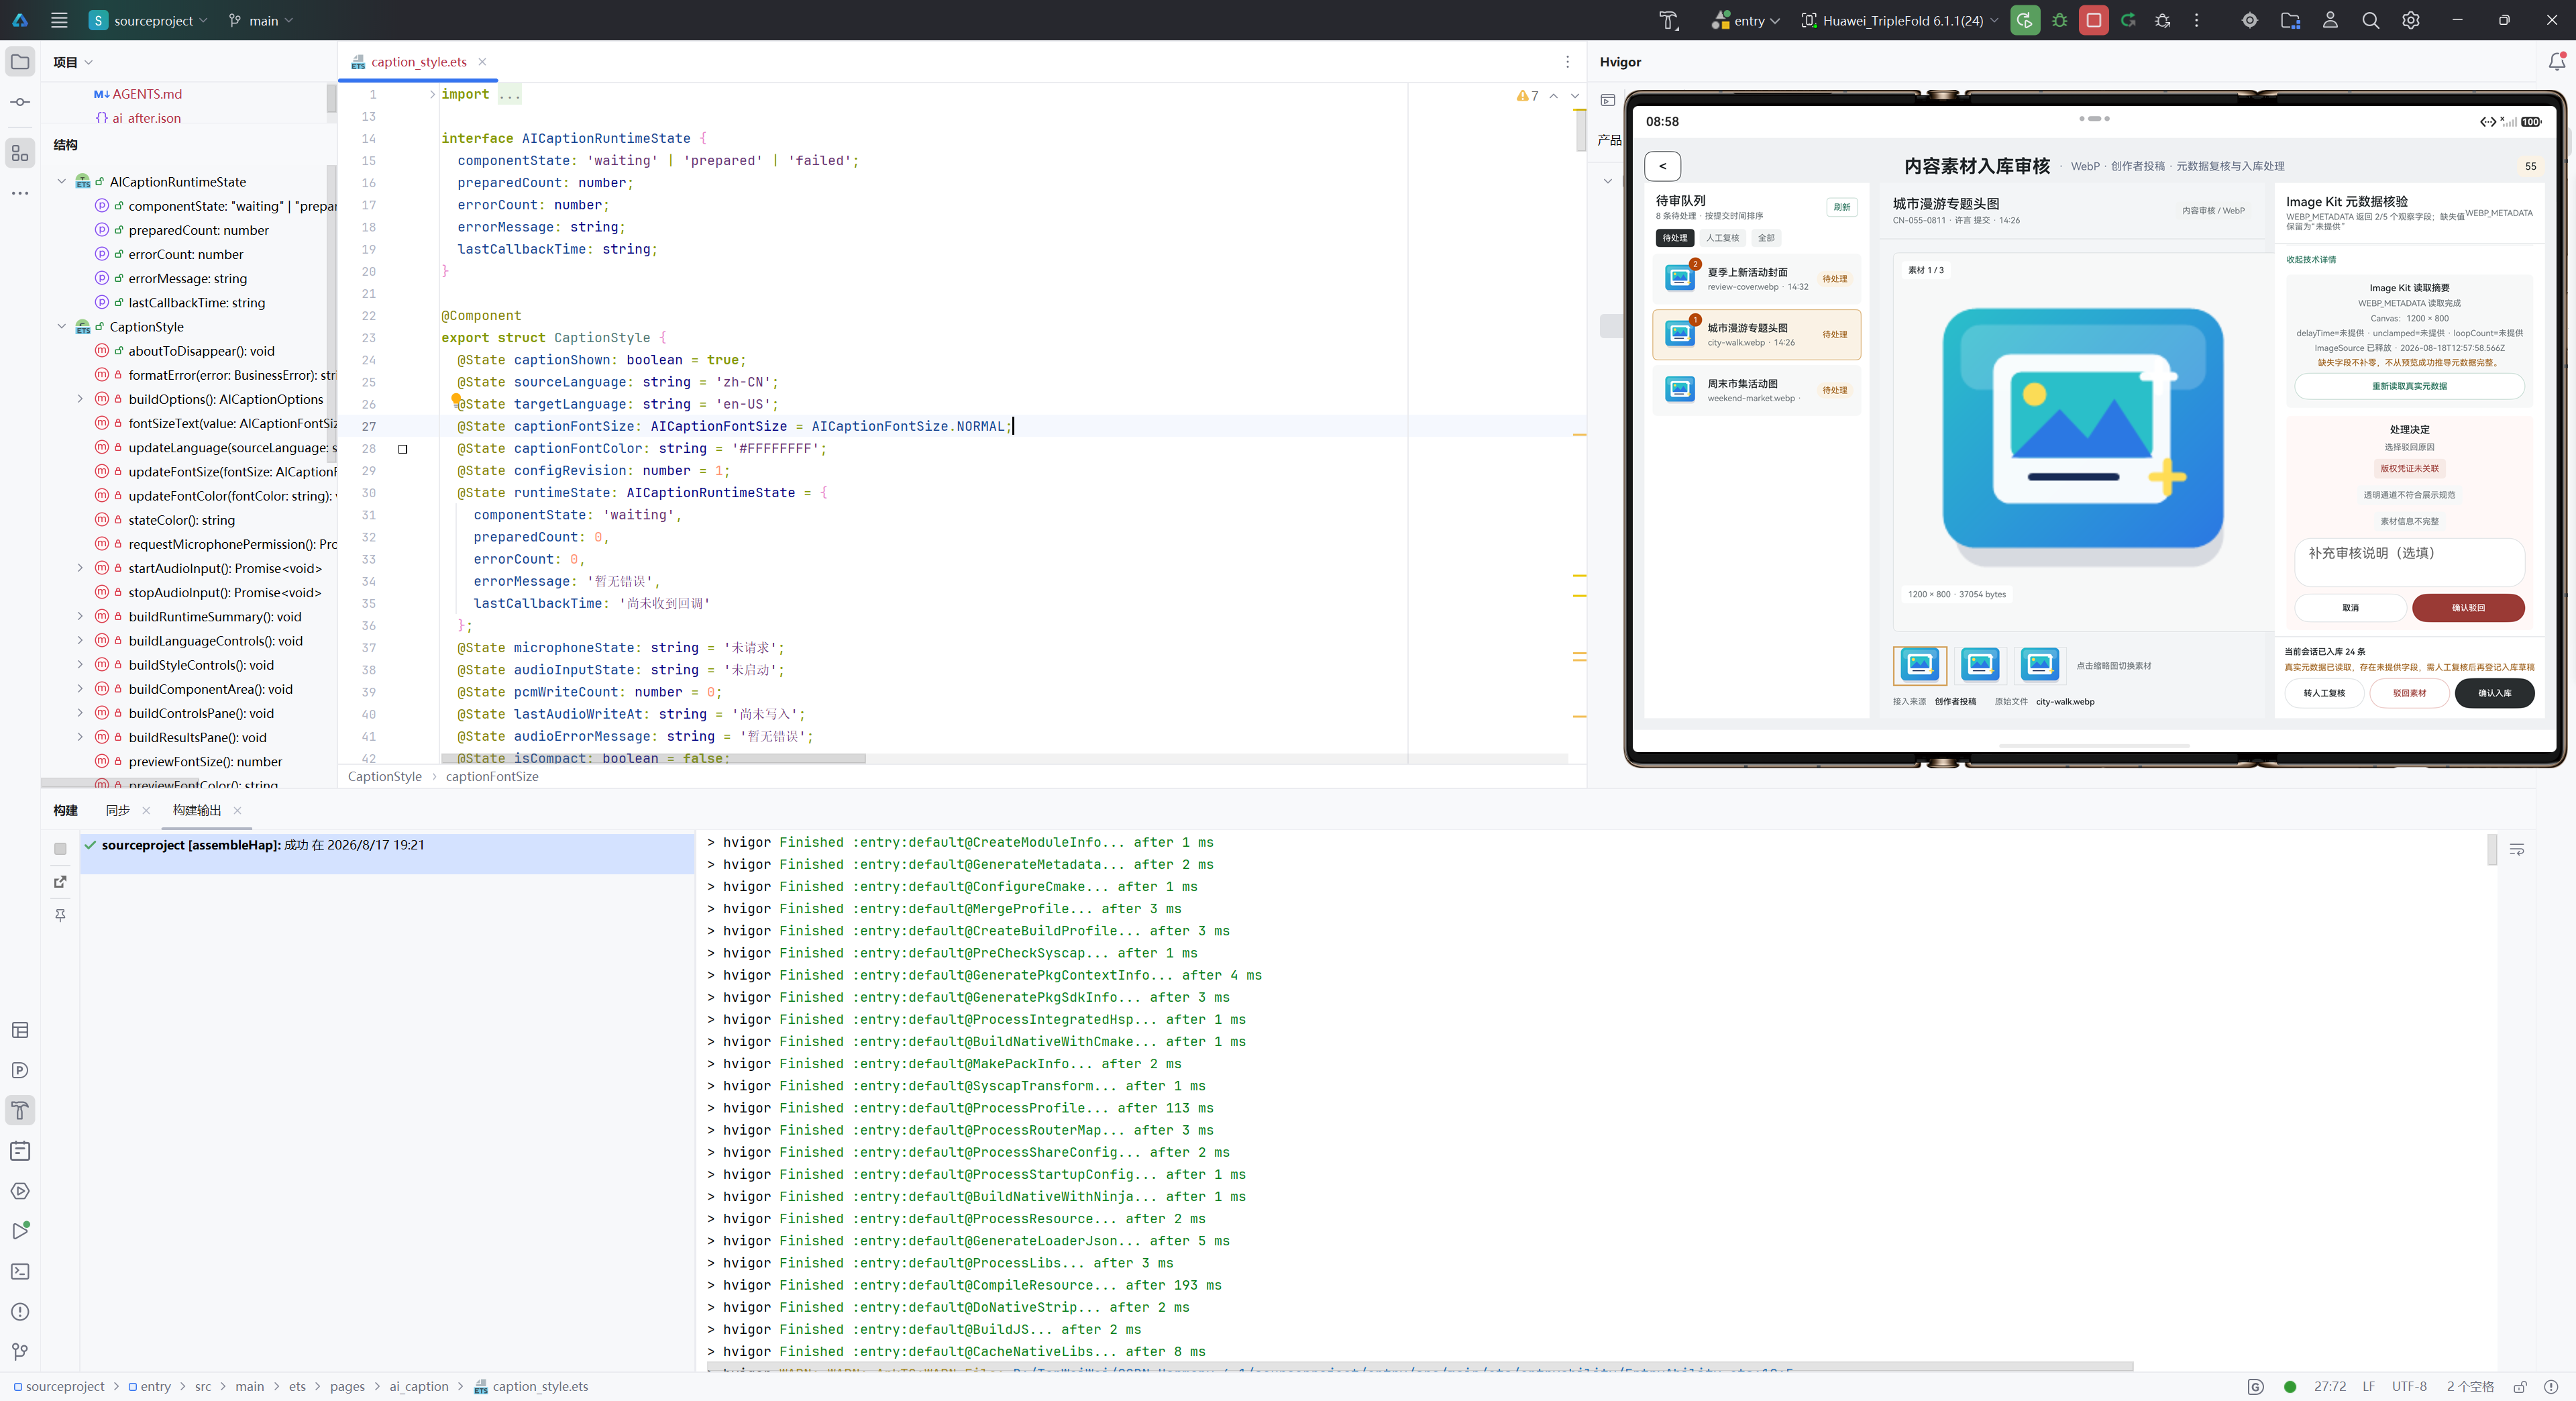Select the 待处理 queue filter chip
Viewport: 2576px width, 1401px height.
click(x=1675, y=238)
